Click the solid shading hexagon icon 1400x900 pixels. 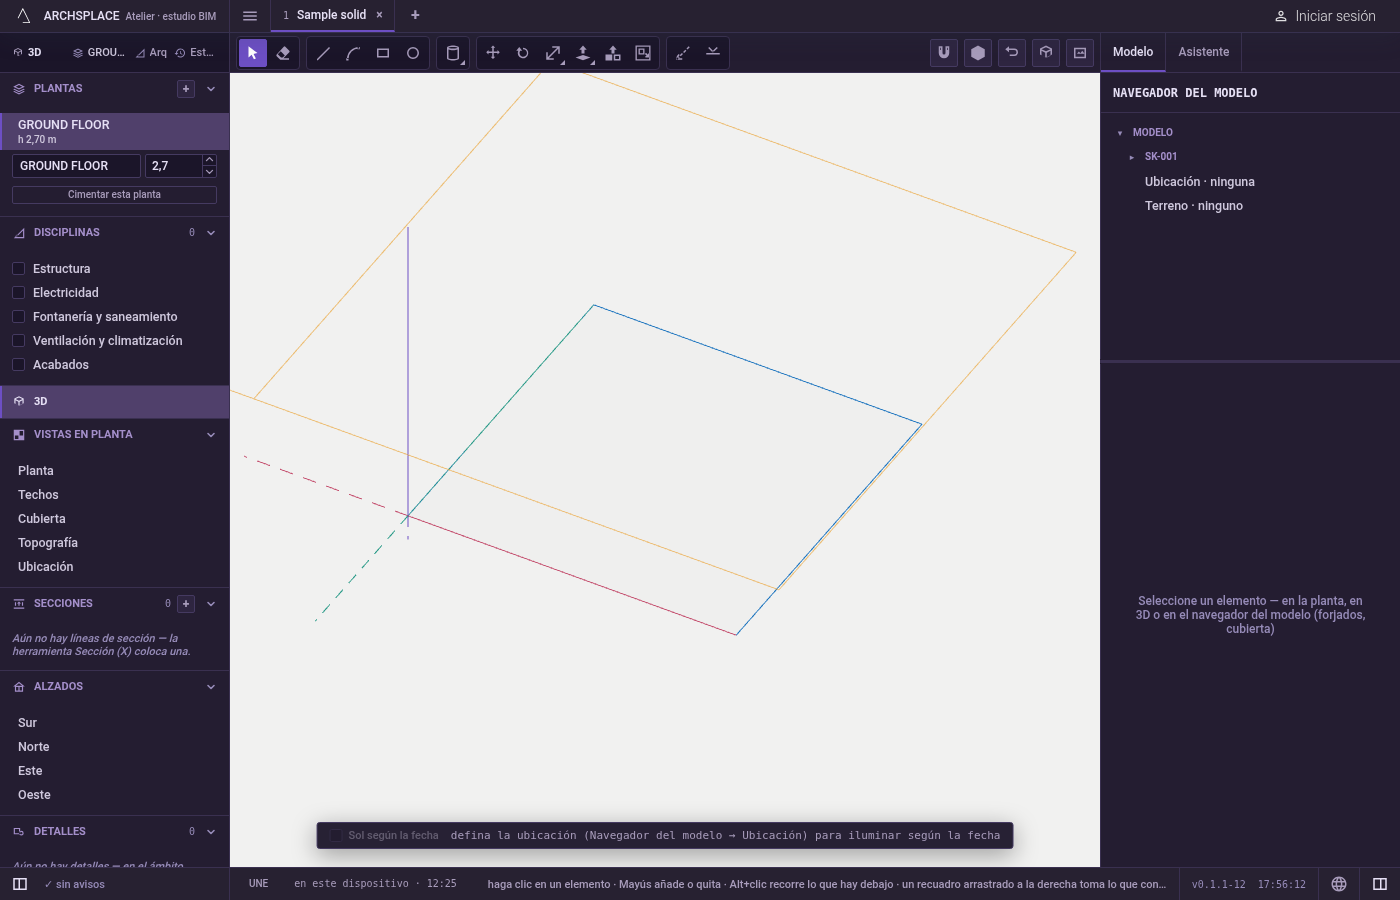978,53
